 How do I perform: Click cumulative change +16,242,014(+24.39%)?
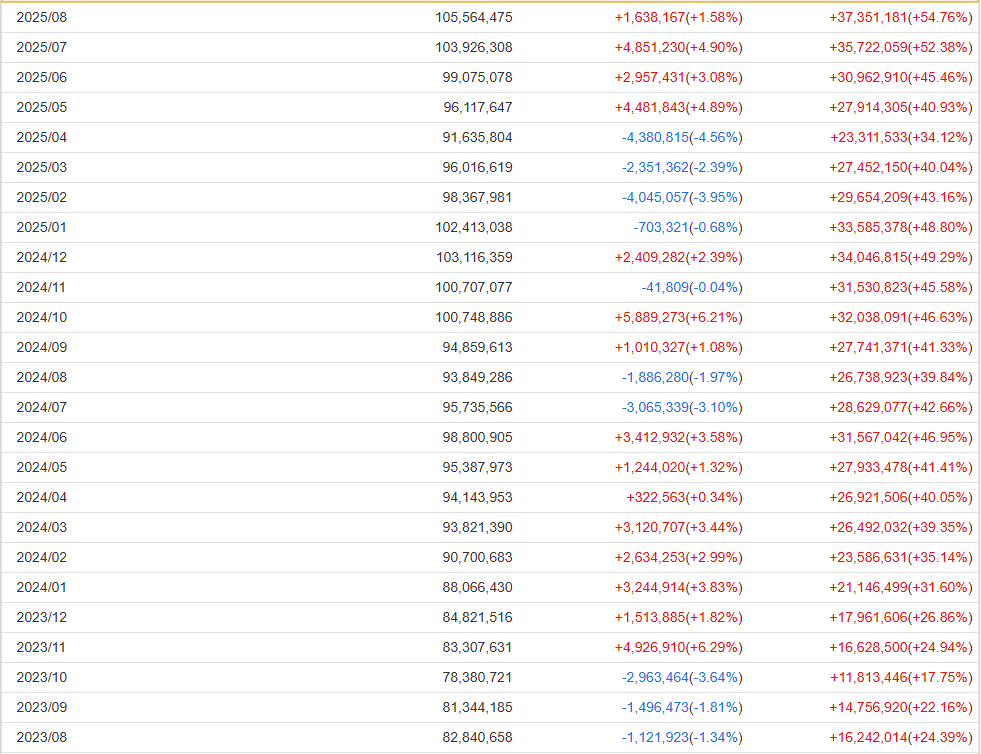tap(901, 738)
